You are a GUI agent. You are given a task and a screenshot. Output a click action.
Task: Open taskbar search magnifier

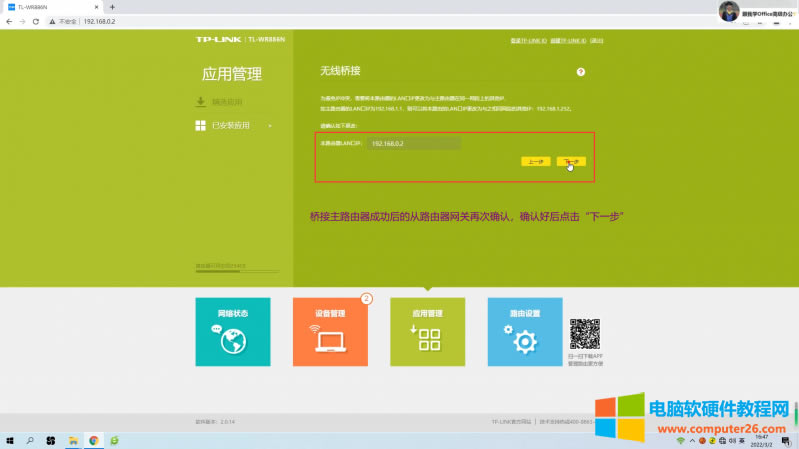click(30, 440)
